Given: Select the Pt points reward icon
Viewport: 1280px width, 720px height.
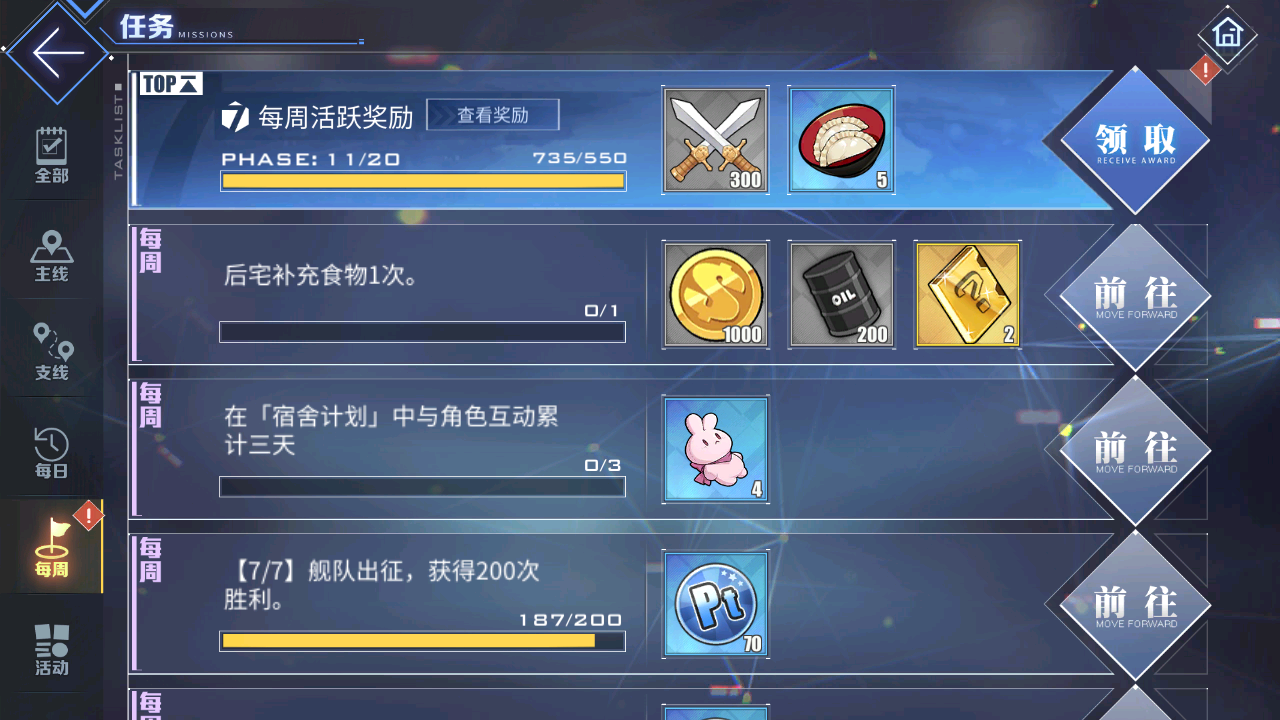Looking at the screenshot, I should pyautogui.click(x=716, y=604).
